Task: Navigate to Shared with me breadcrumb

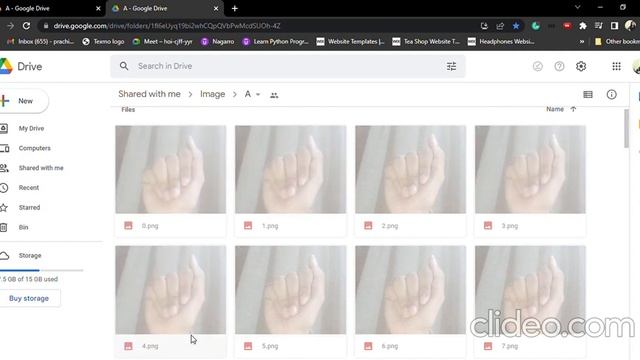Action: coord(149,94)
